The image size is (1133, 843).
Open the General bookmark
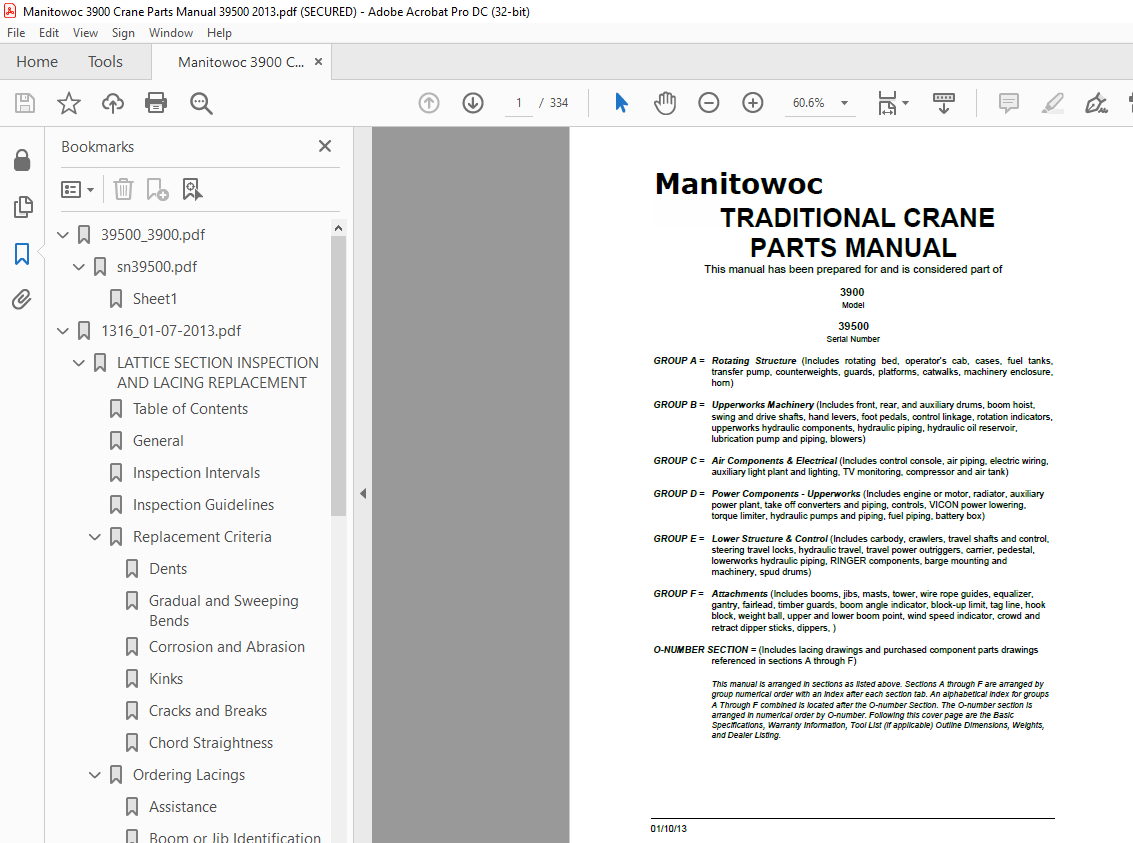coord(158,441)
